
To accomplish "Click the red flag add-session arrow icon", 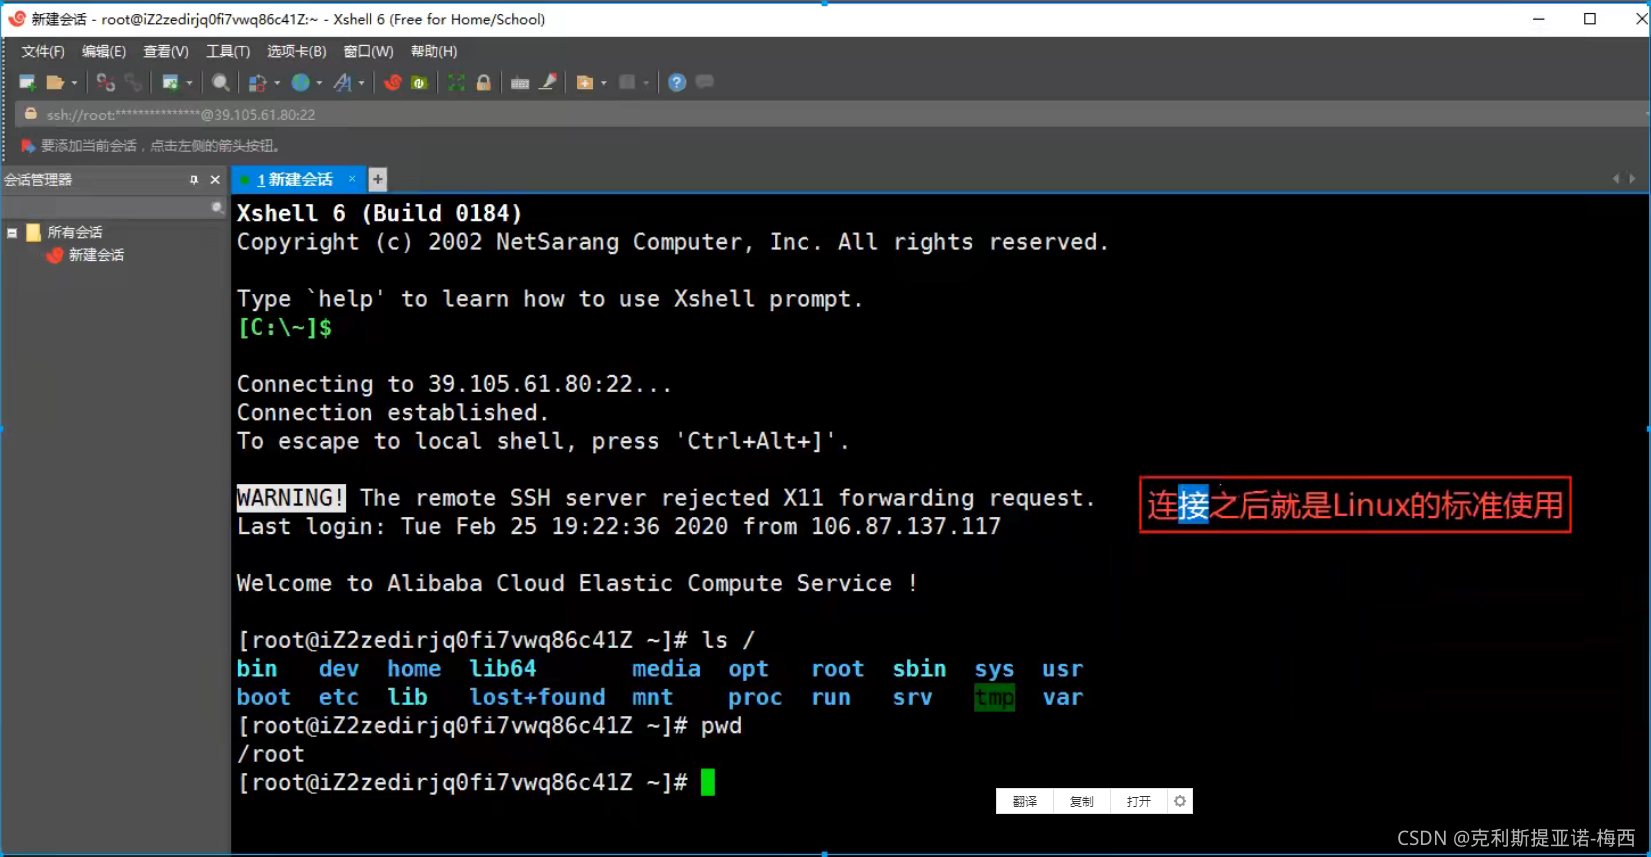I will click(28, 146).
